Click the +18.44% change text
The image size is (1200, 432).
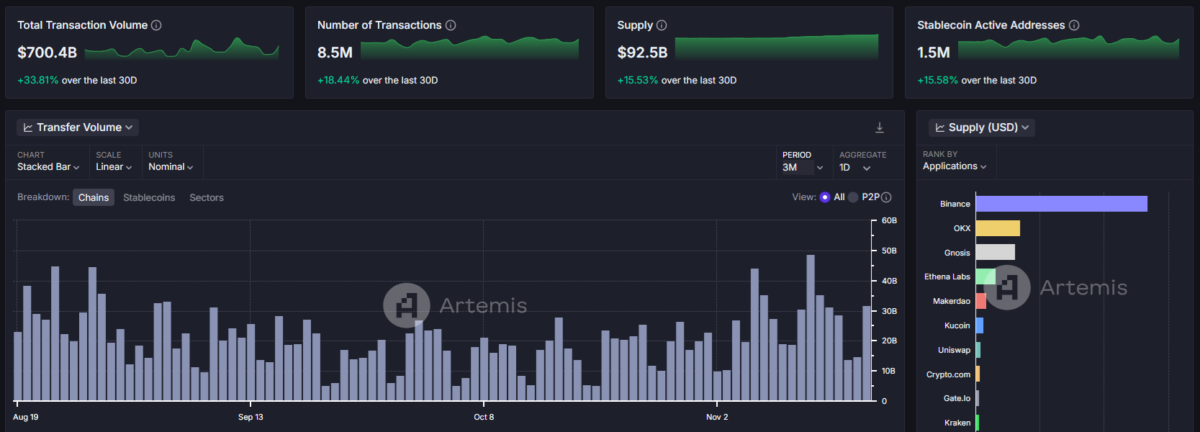[x=338, y=80]
